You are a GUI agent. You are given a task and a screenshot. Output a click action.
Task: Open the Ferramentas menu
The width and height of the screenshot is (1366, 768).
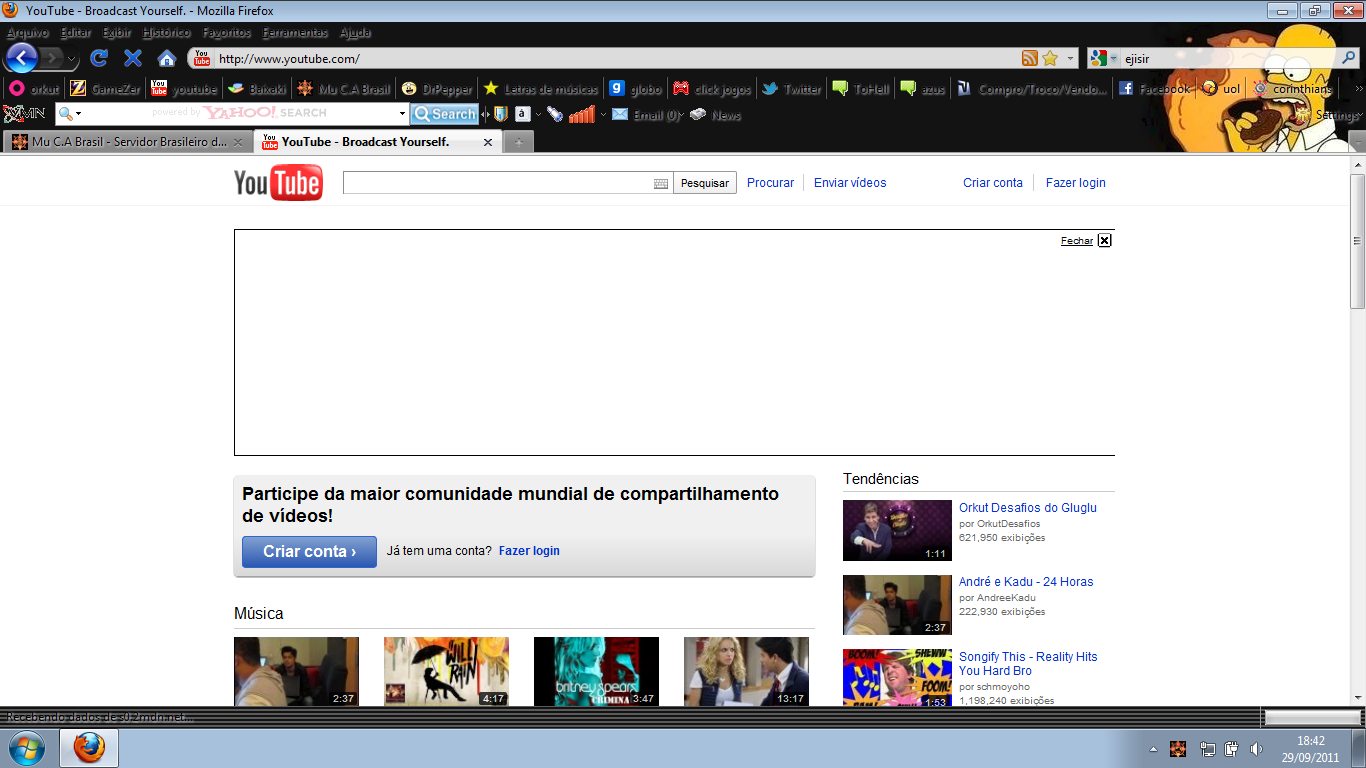tap(295, 33)
